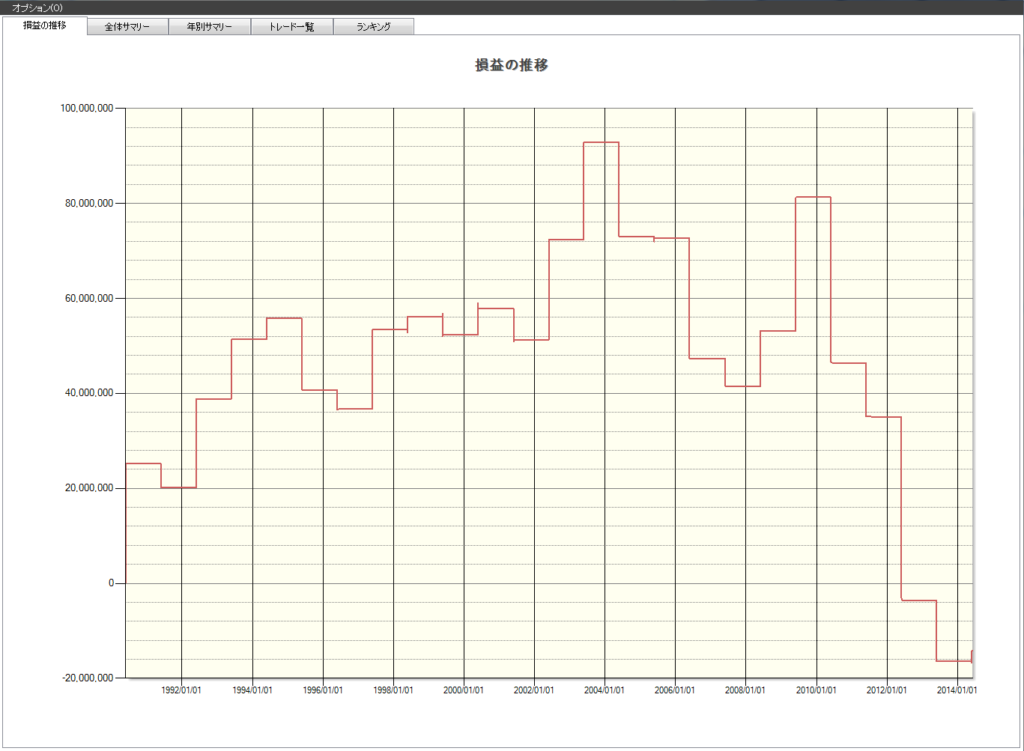Pick the 1998/01/01 x-axis label
Screen dimensions: 1024x751
coord(393,690)
